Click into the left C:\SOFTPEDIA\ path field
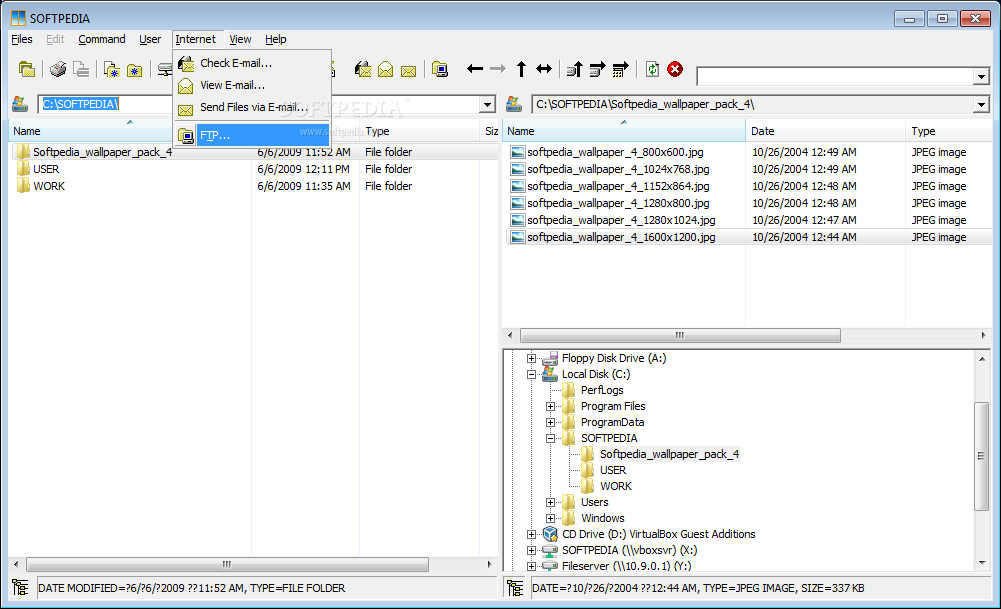This screenshot has height=609, width=1001. 259,104
